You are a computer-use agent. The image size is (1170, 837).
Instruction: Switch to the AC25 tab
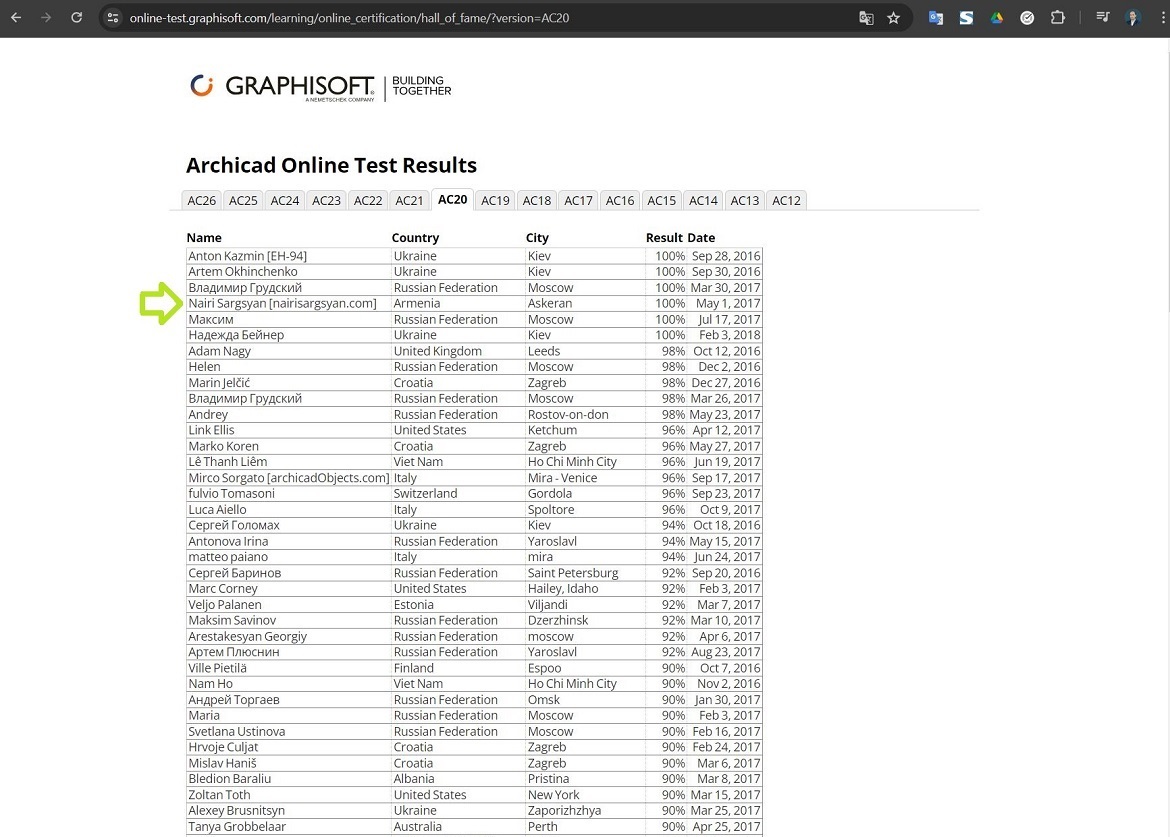coord(243,201)
